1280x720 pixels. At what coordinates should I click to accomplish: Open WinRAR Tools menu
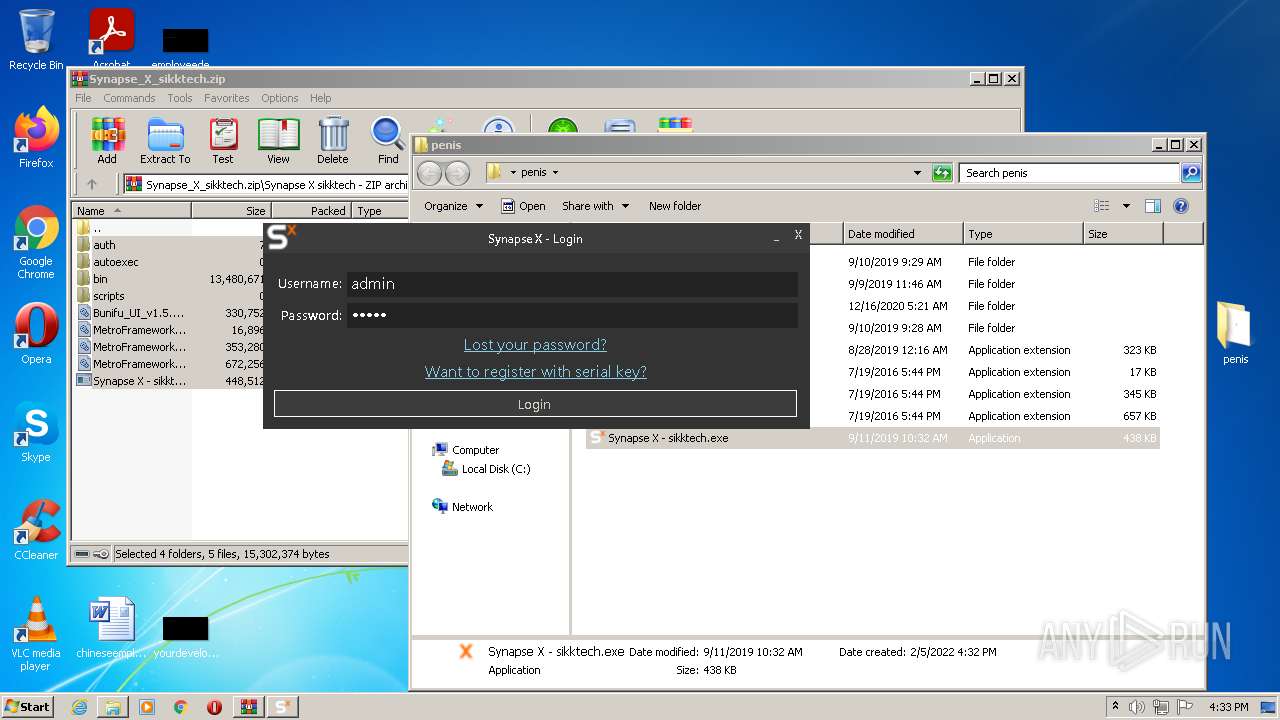[180, 98]
